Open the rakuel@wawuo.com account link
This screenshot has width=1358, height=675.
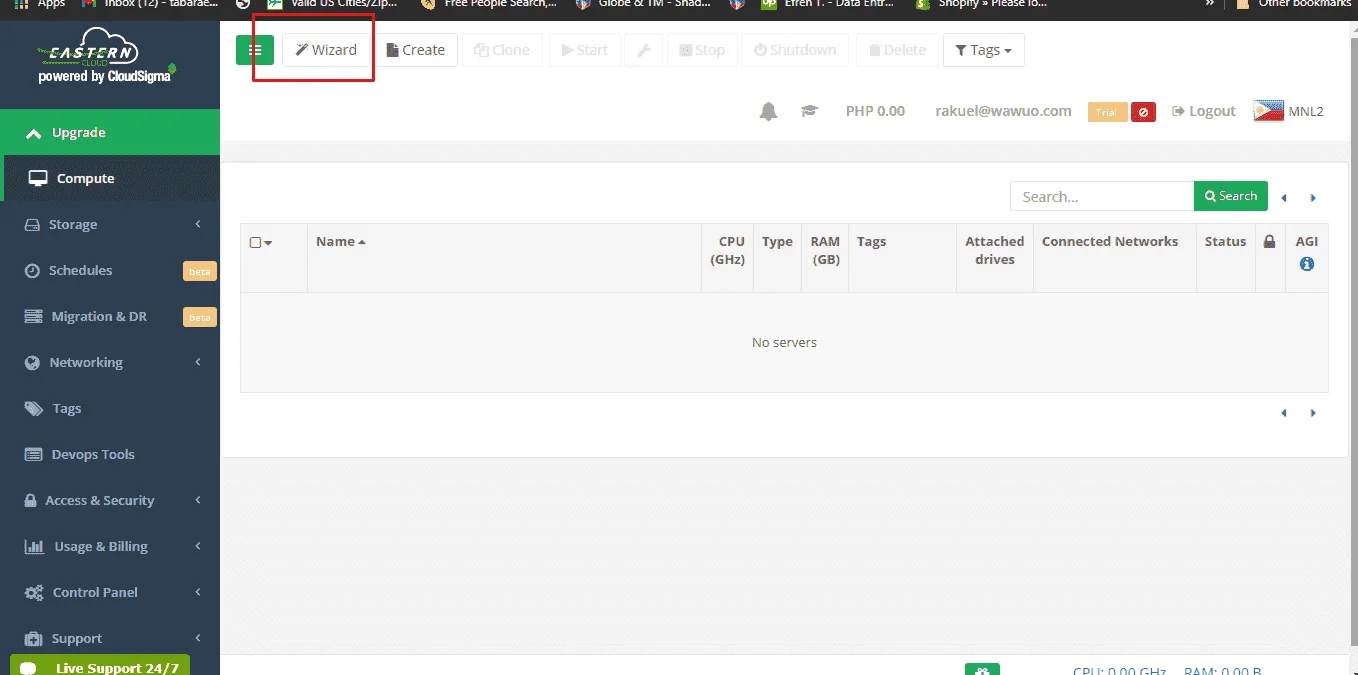pyautogui.click(x=1003, y=111)
